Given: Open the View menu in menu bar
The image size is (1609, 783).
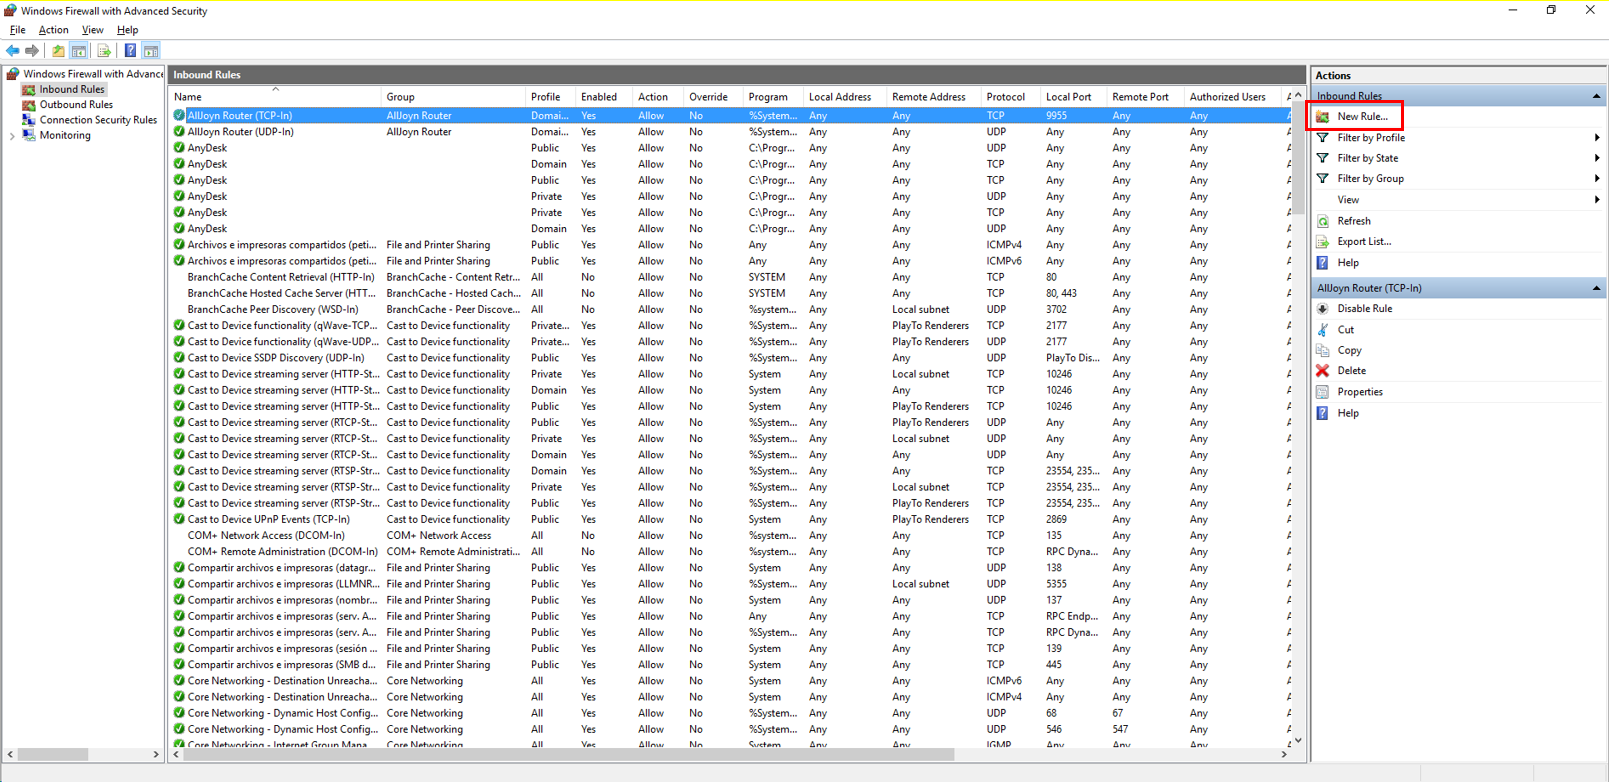Looking at the screenshot, I should click(92, 30).
